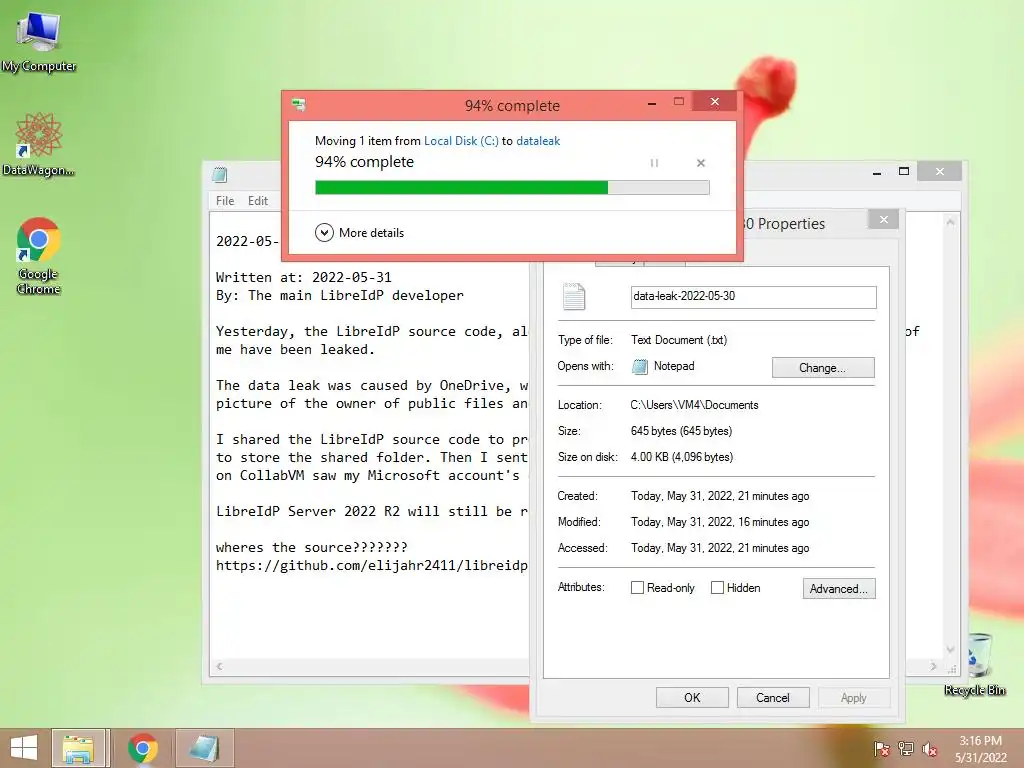1024x768 pixels.
Task: Click the github.com/elijahr2411 URL line
Action: point(372,566)
